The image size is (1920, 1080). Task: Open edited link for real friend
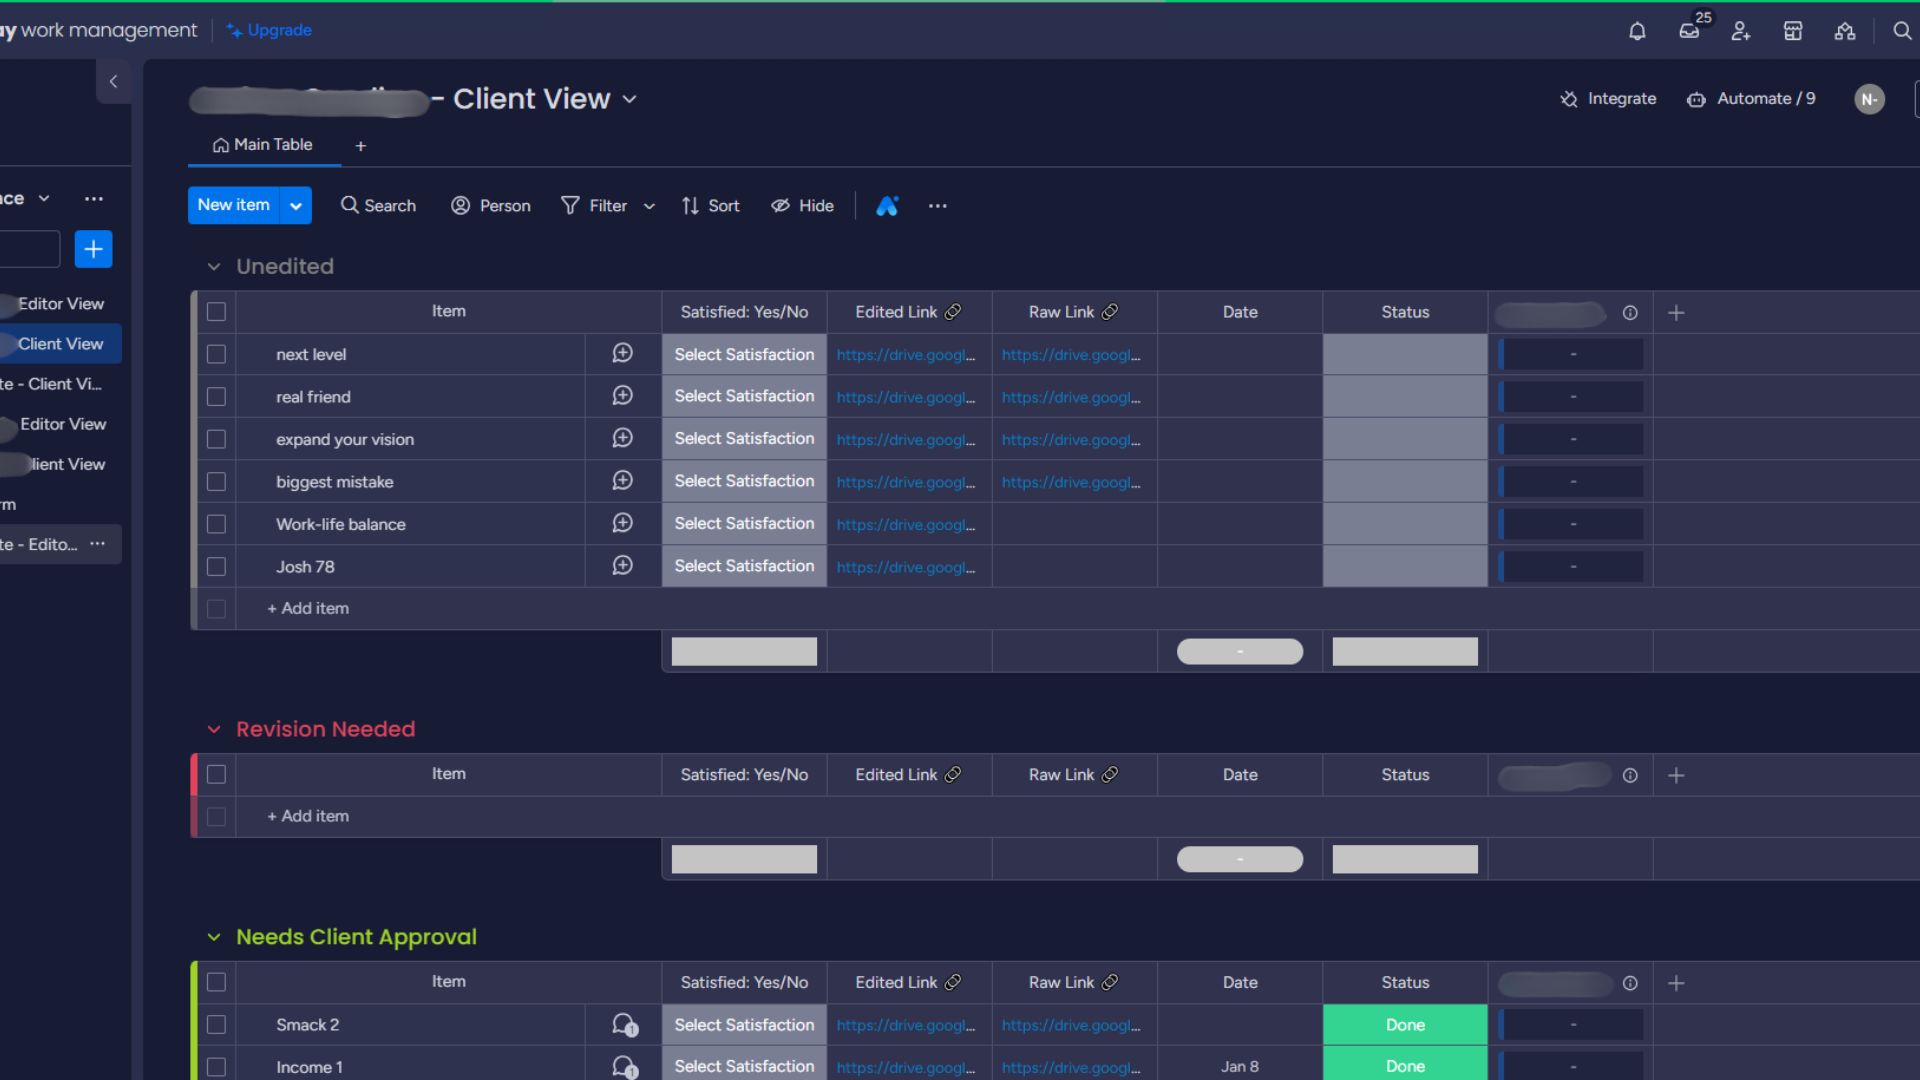point(906,398)
